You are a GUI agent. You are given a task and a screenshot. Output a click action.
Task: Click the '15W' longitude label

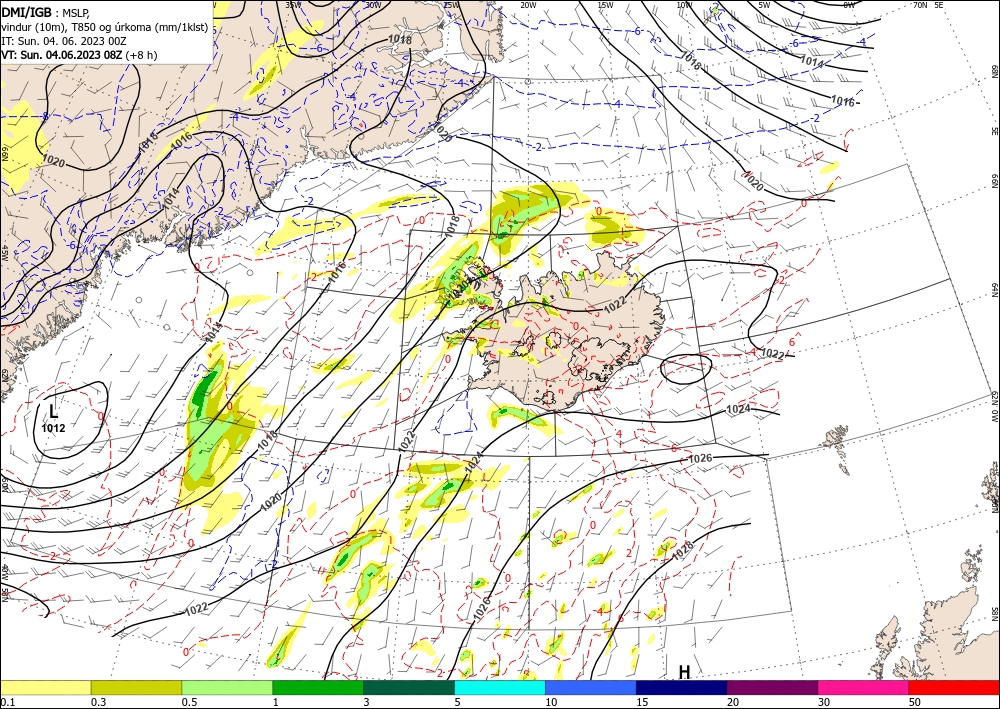[x=606, y=5]
